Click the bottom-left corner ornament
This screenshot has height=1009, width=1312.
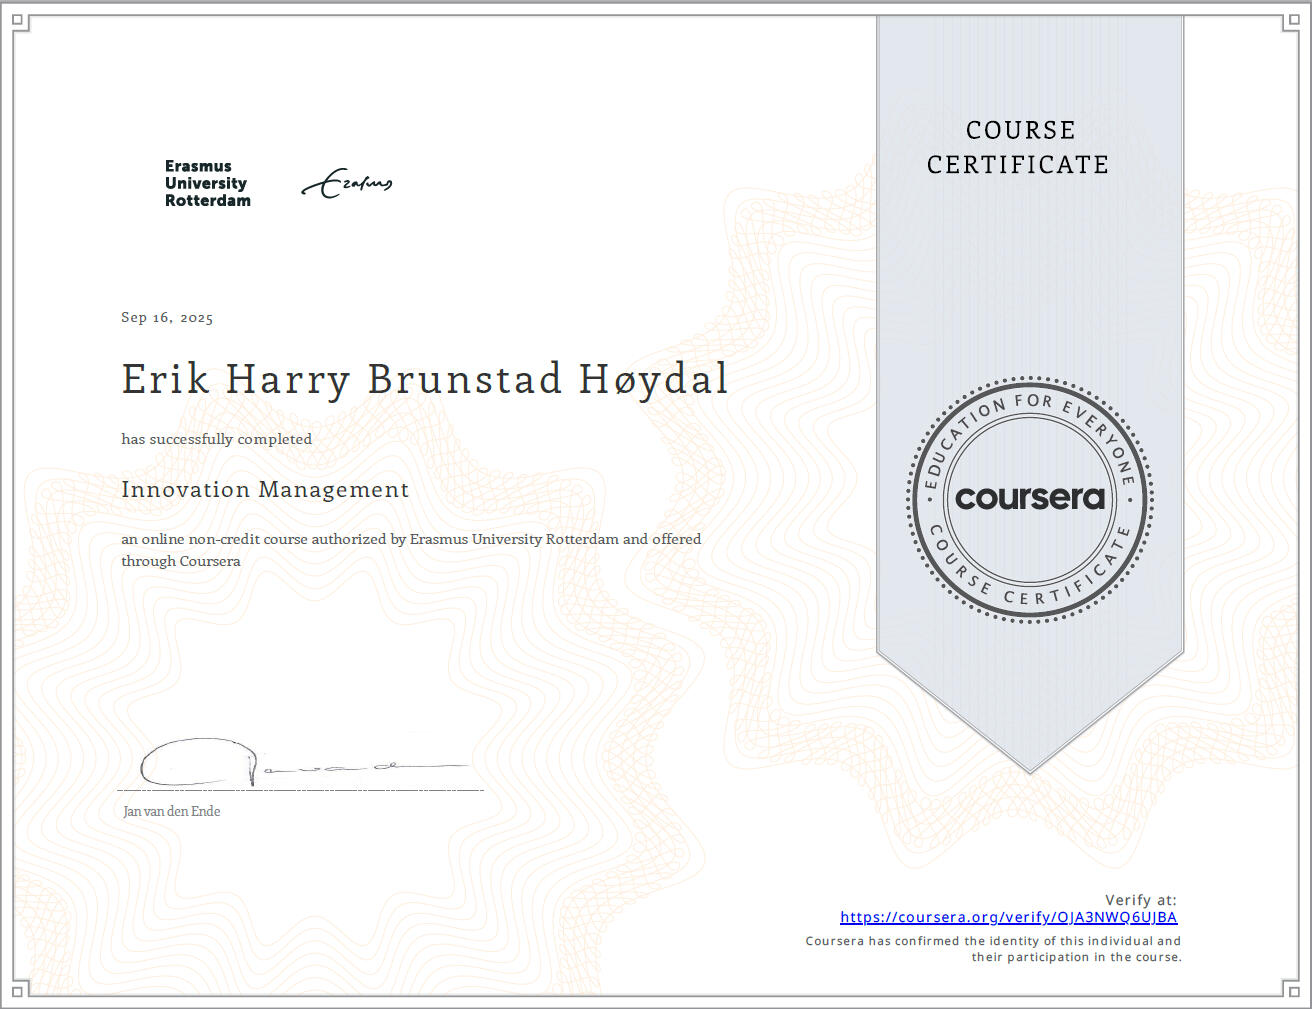click(x=20, y=988)
